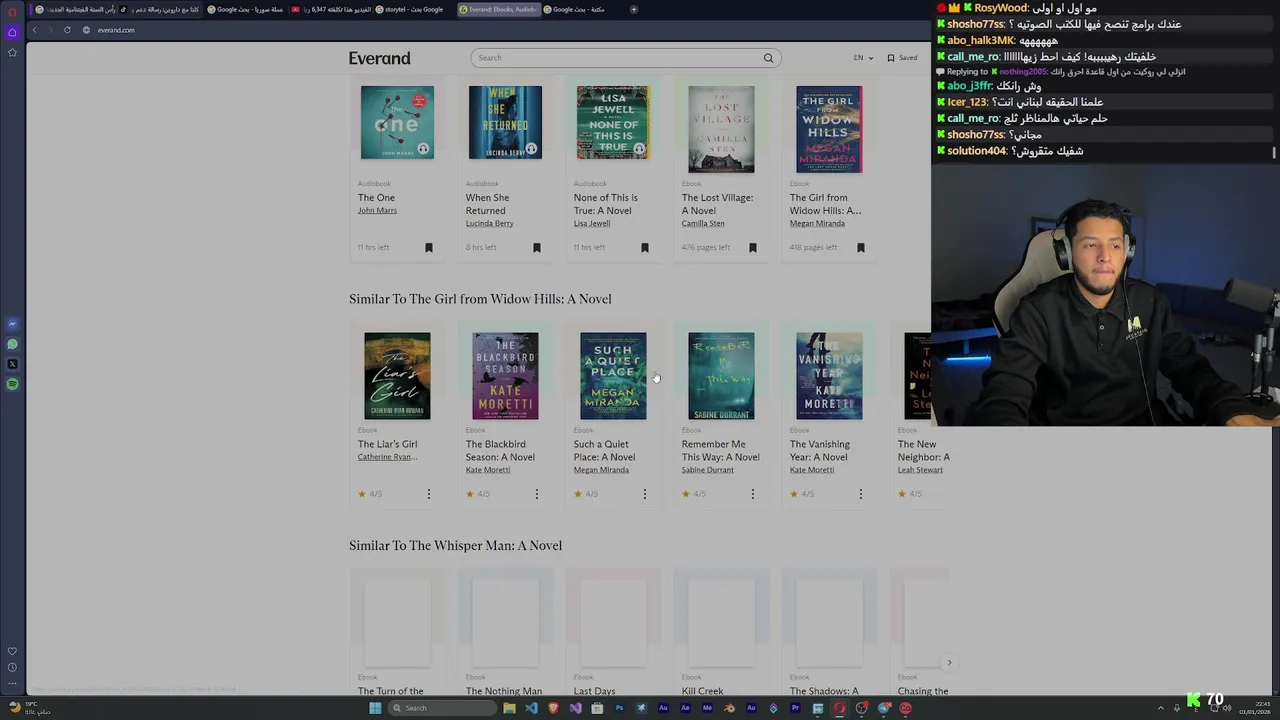Go to the Everand home logo
This screenshot has height=720, width=1280.
380,58
